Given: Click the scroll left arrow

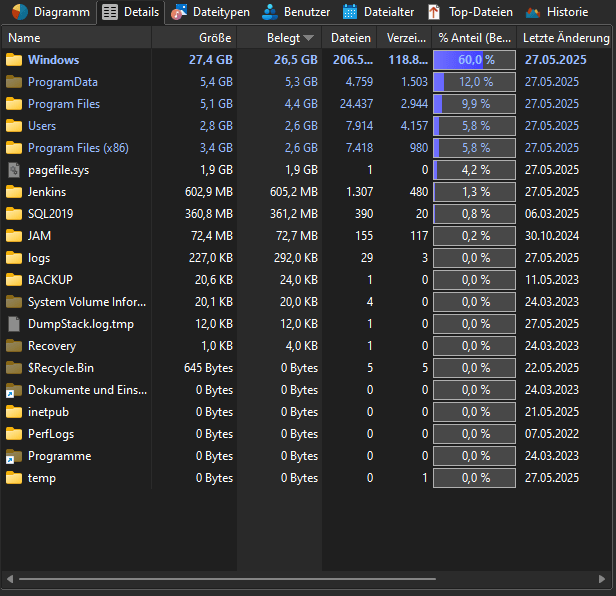Looking at the screenshot, I should (x=10, y=579).
